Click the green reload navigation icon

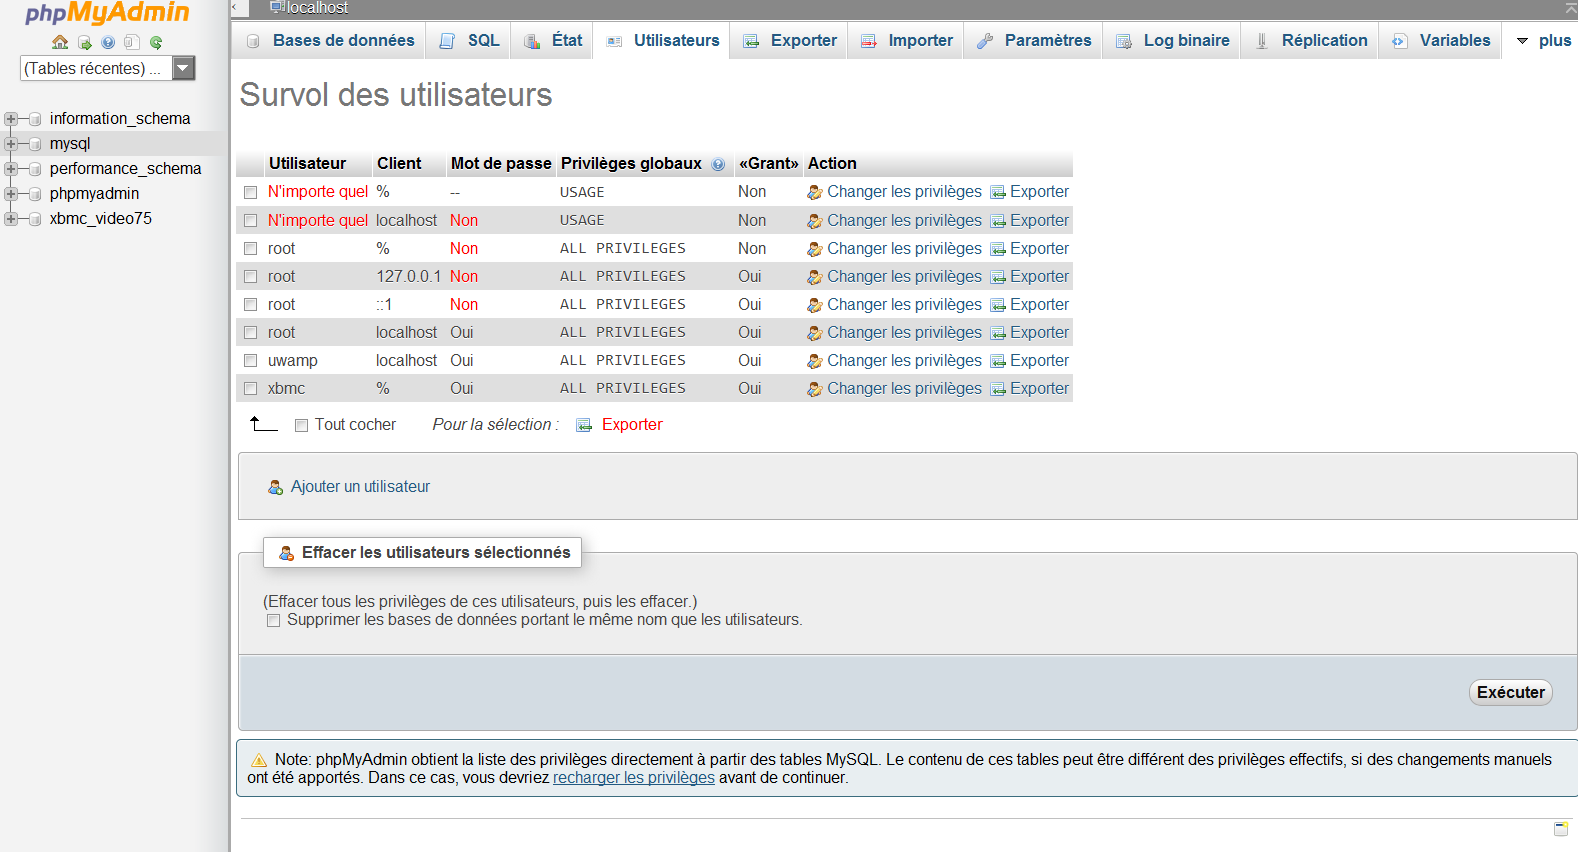click(x=156, y=42)
